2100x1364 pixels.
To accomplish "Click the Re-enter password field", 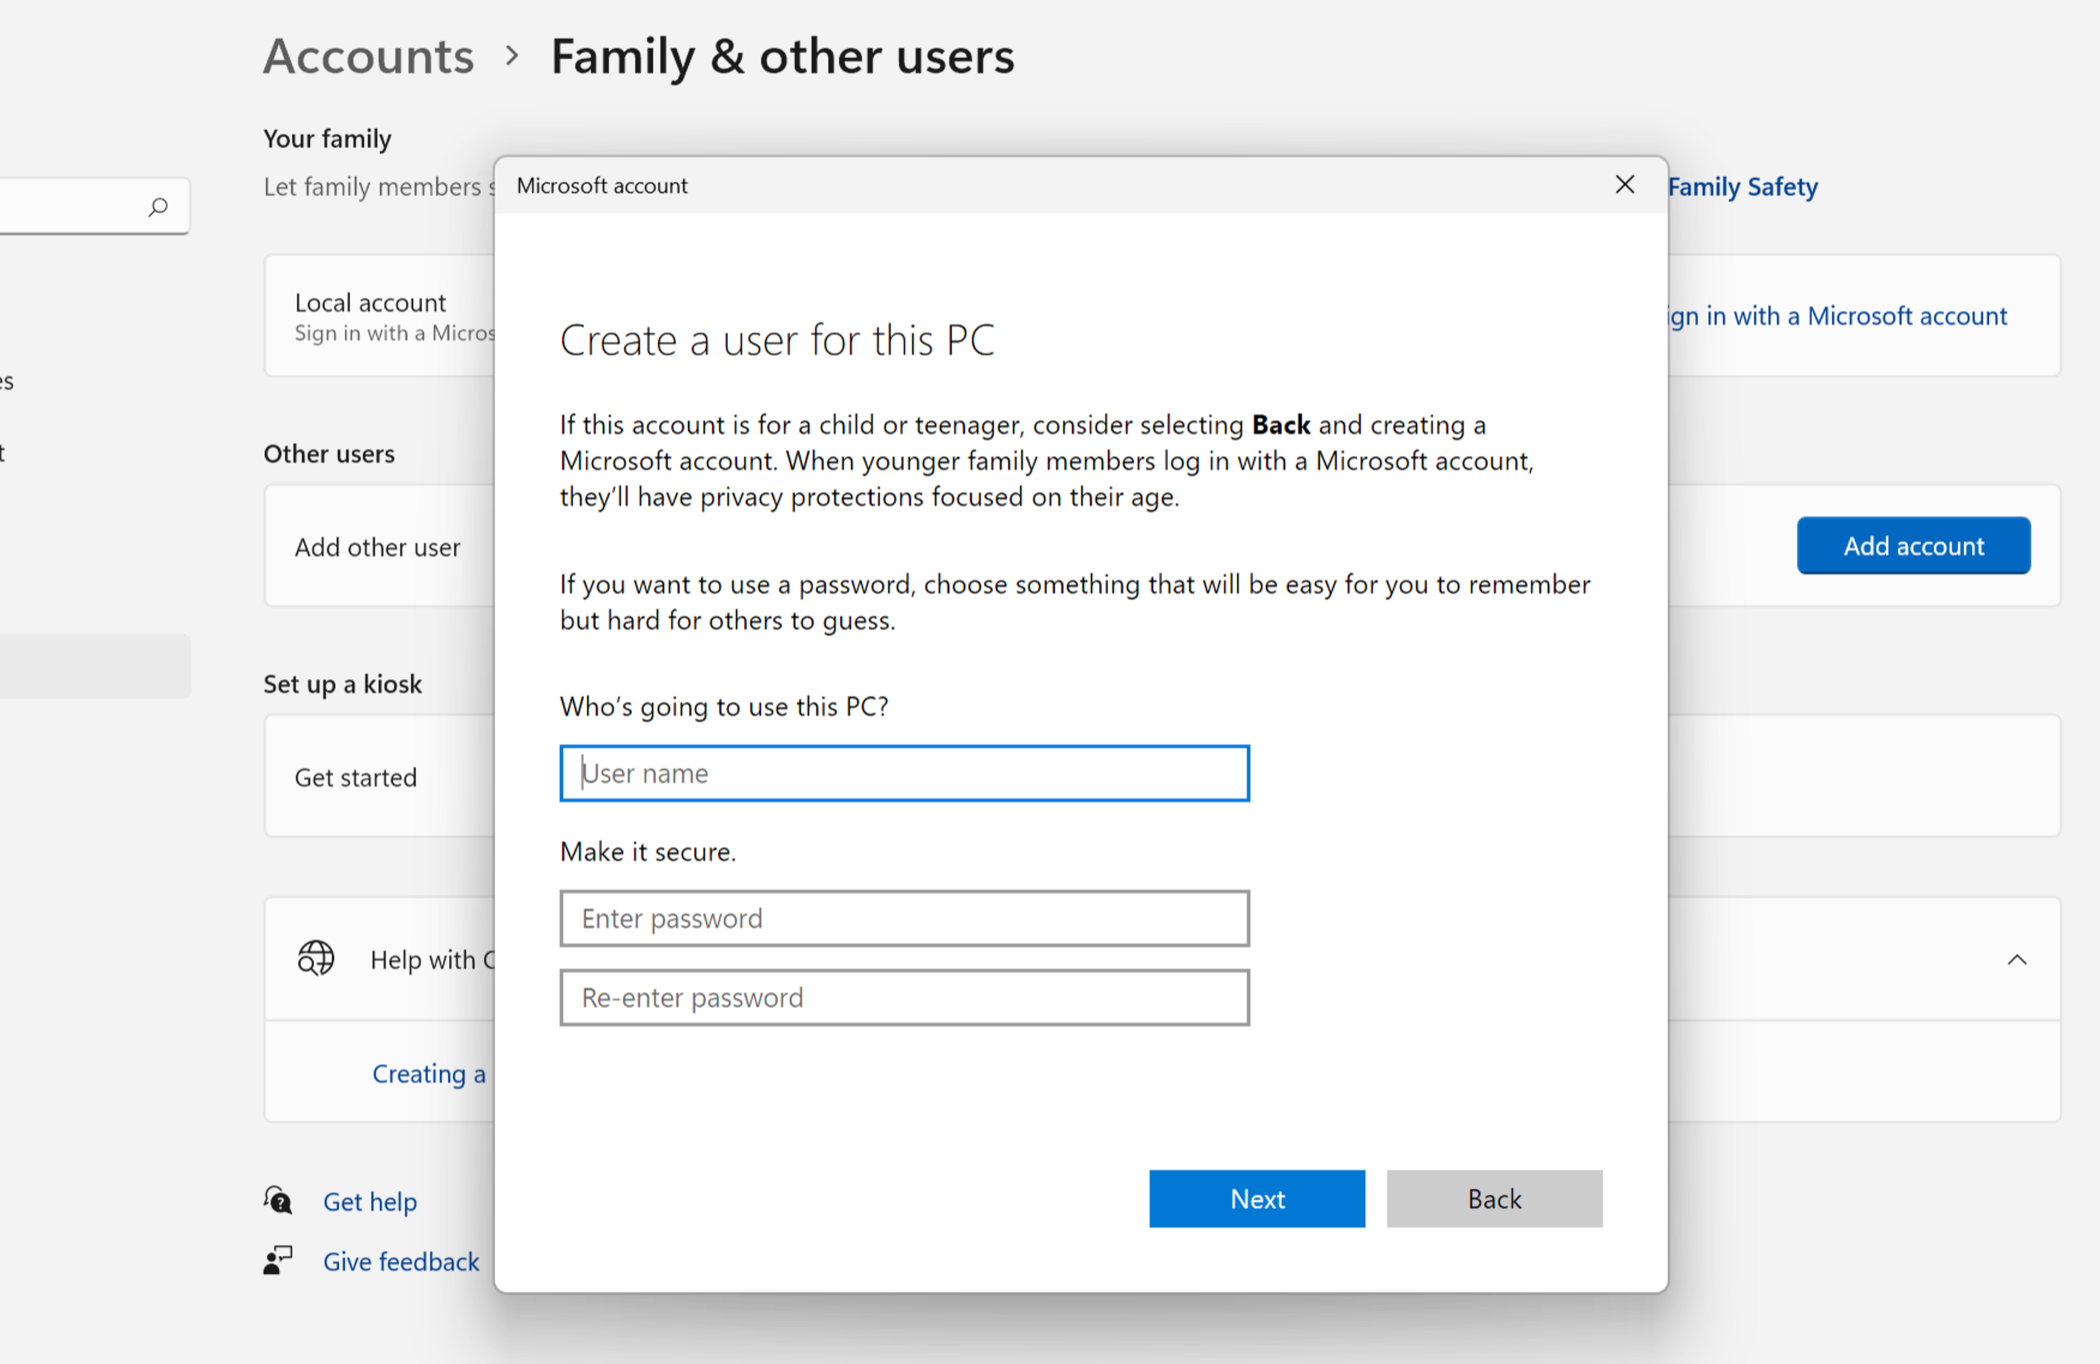I will coord(904,997).
